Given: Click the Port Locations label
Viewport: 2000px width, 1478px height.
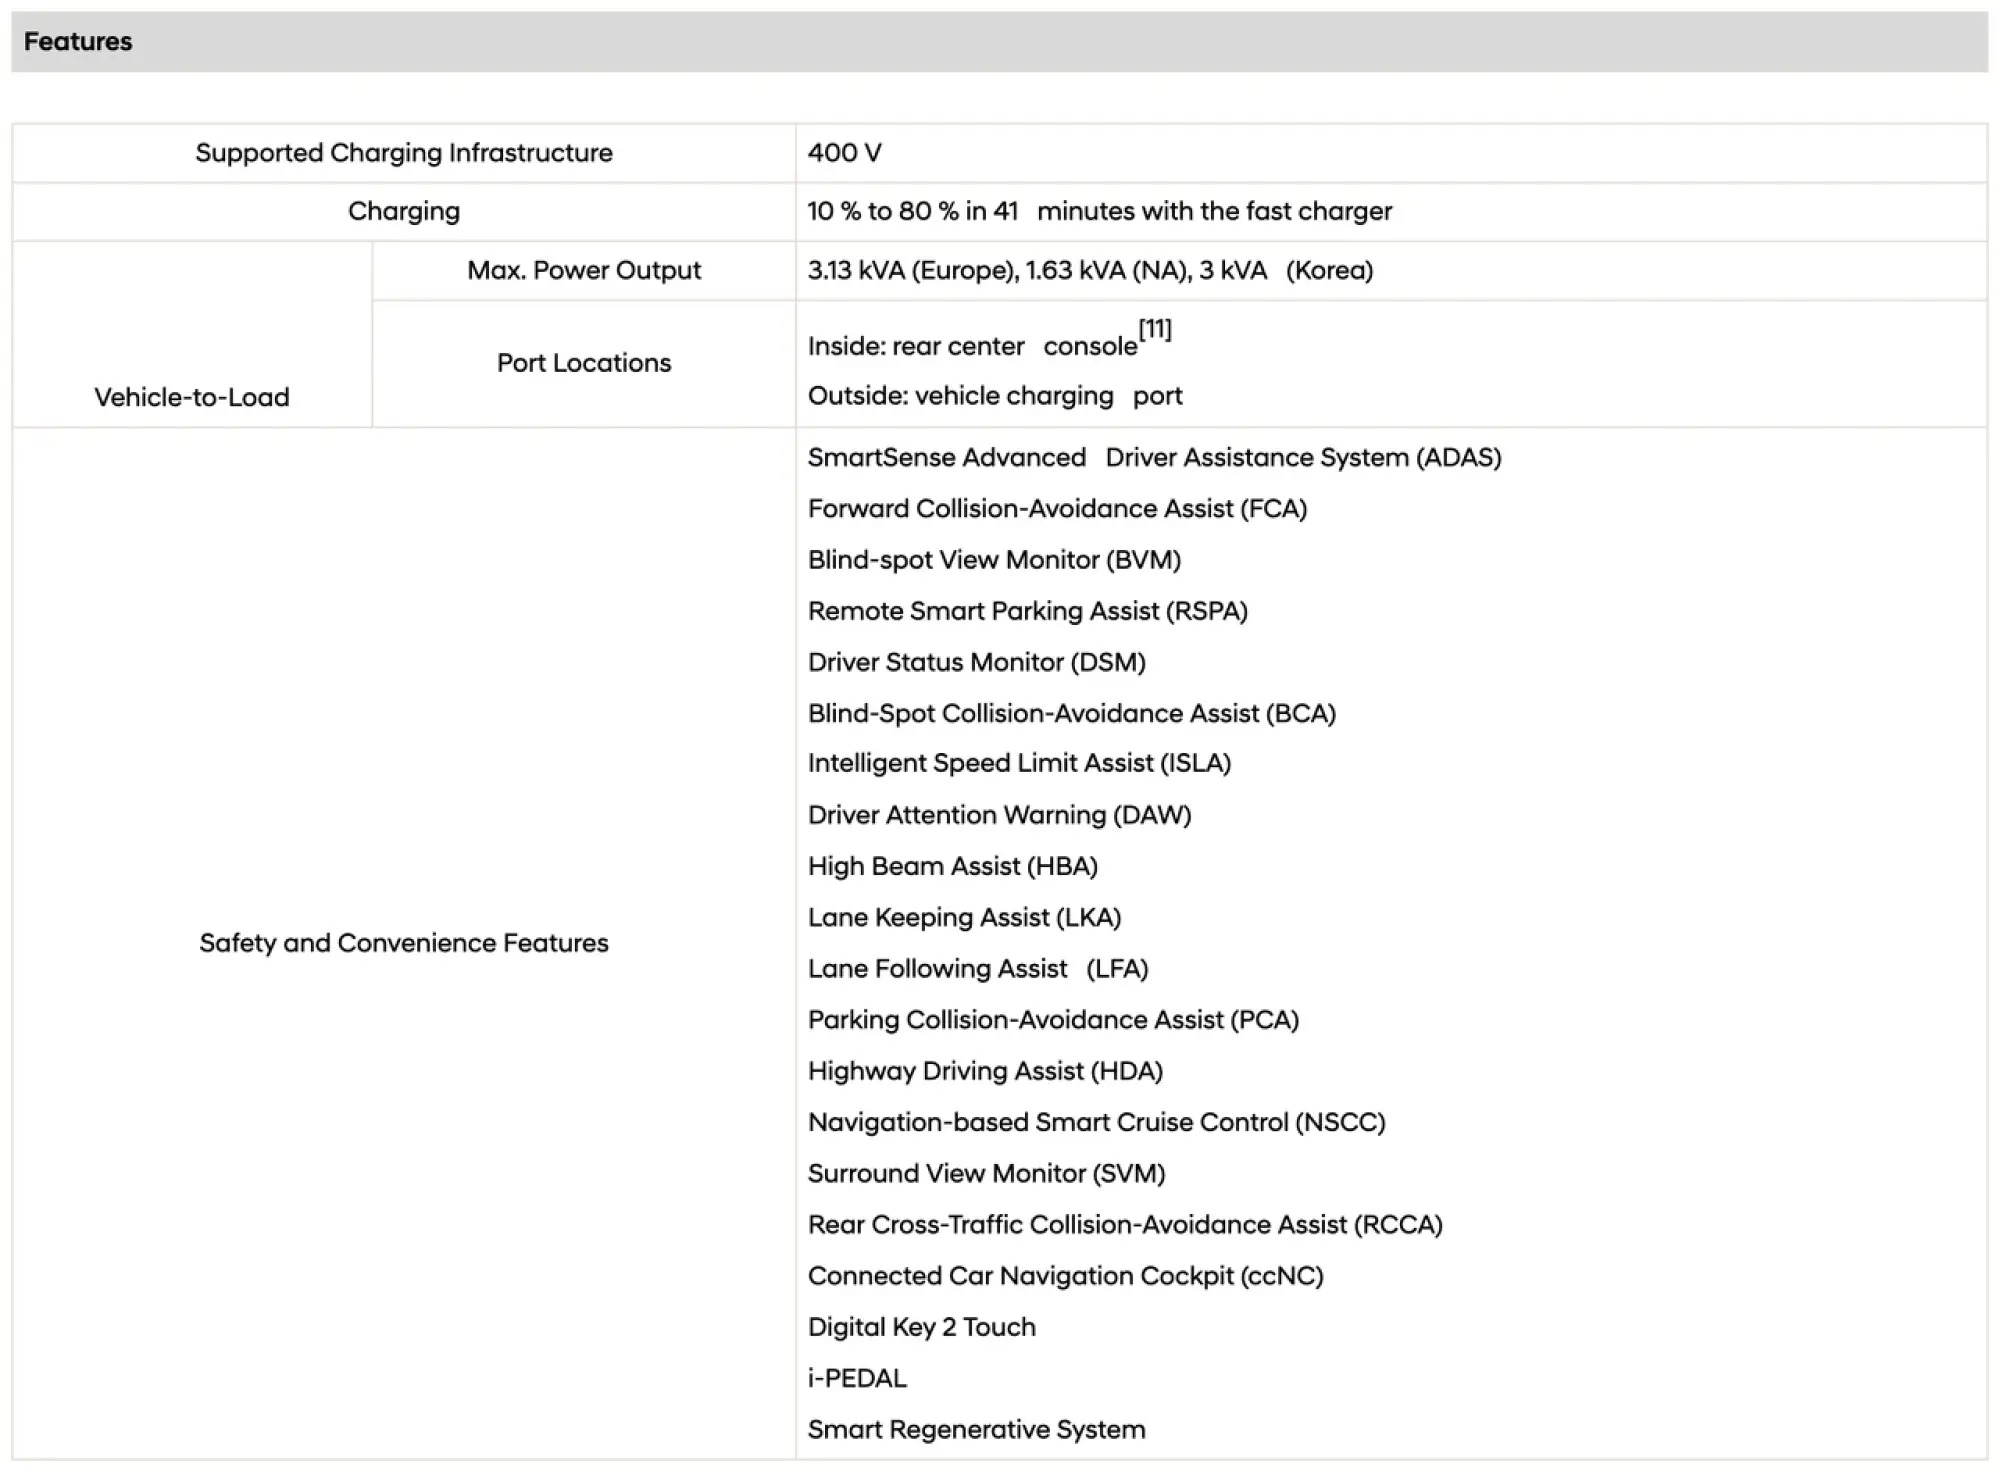Looking at the screenshot, I should [x=584, y=363].
